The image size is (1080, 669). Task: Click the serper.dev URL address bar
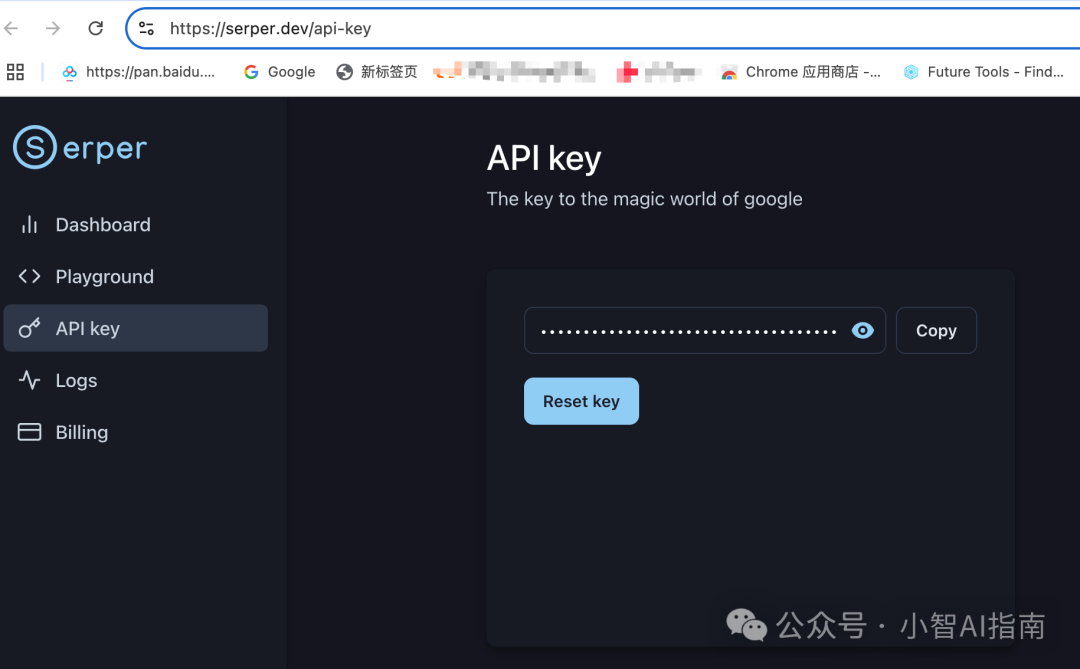point(600,28)
